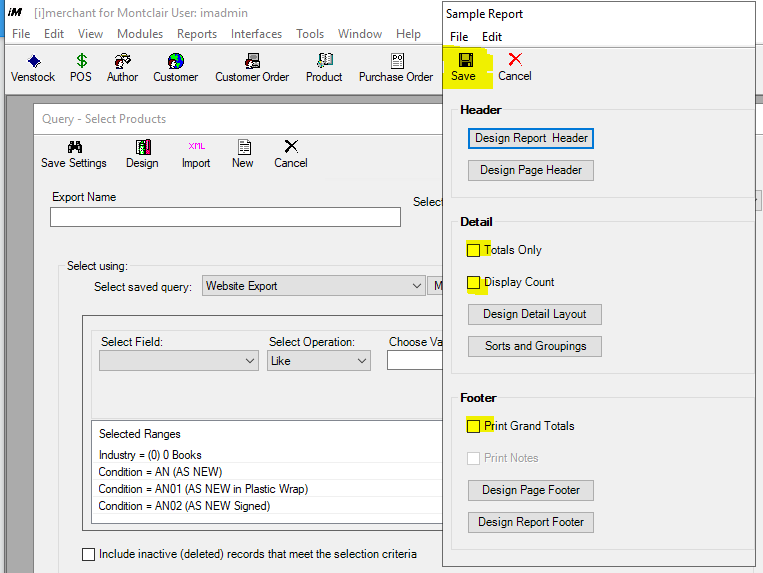Image resolution: width=763 pixels, height=573 pixels.
Task: Click Design icon in Query window
Action: coord(142,154)
